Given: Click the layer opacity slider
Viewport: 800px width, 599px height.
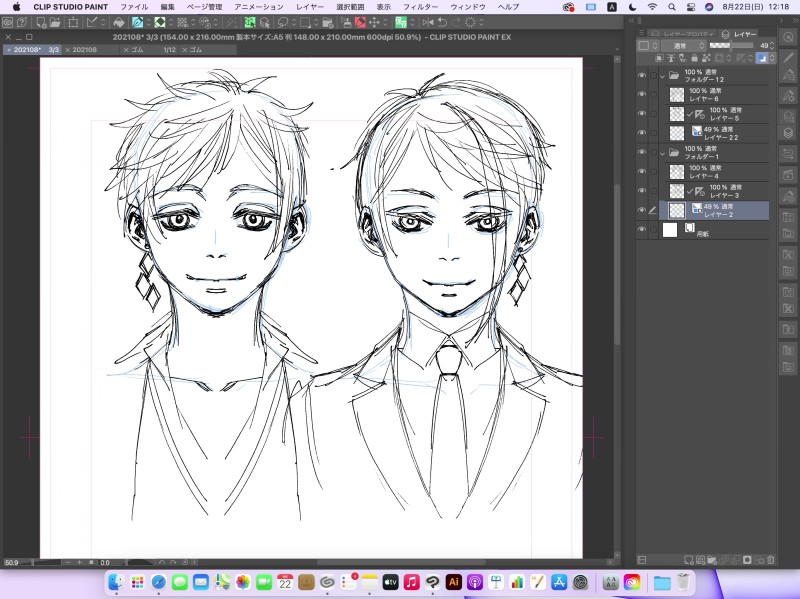Looking at the screenshot, I should pyautogui.click(x=731, y=45).
